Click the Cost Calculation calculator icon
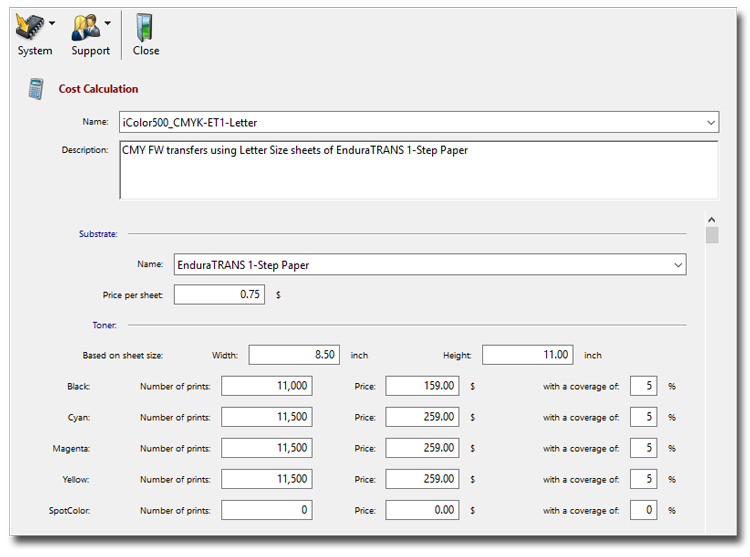Image resolution: width=750 pixels, height=557 pixels. (x=36, y=88)
